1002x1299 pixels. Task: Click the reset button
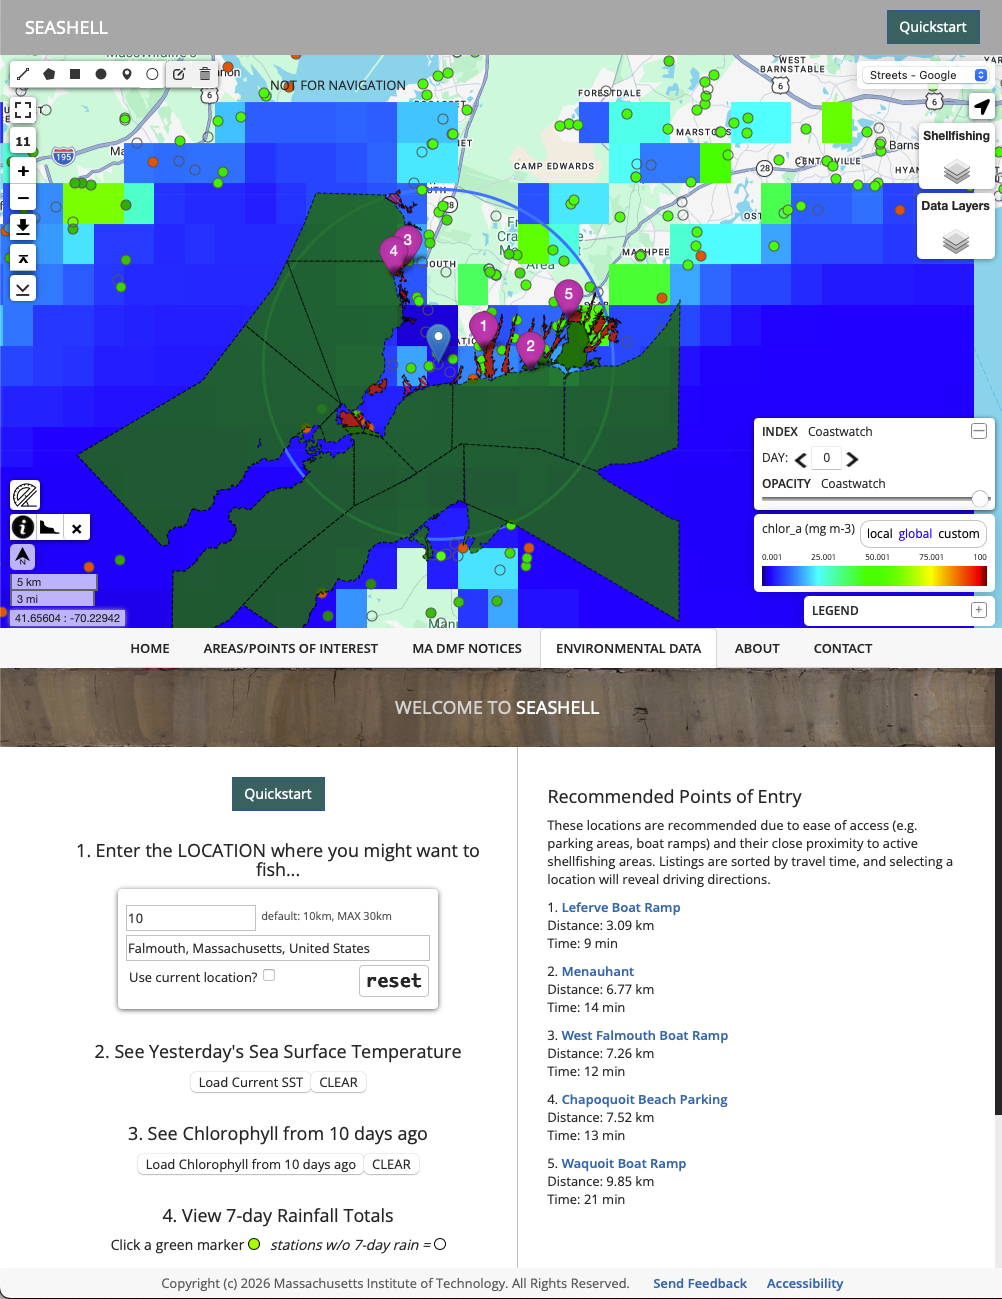(394, 981)
